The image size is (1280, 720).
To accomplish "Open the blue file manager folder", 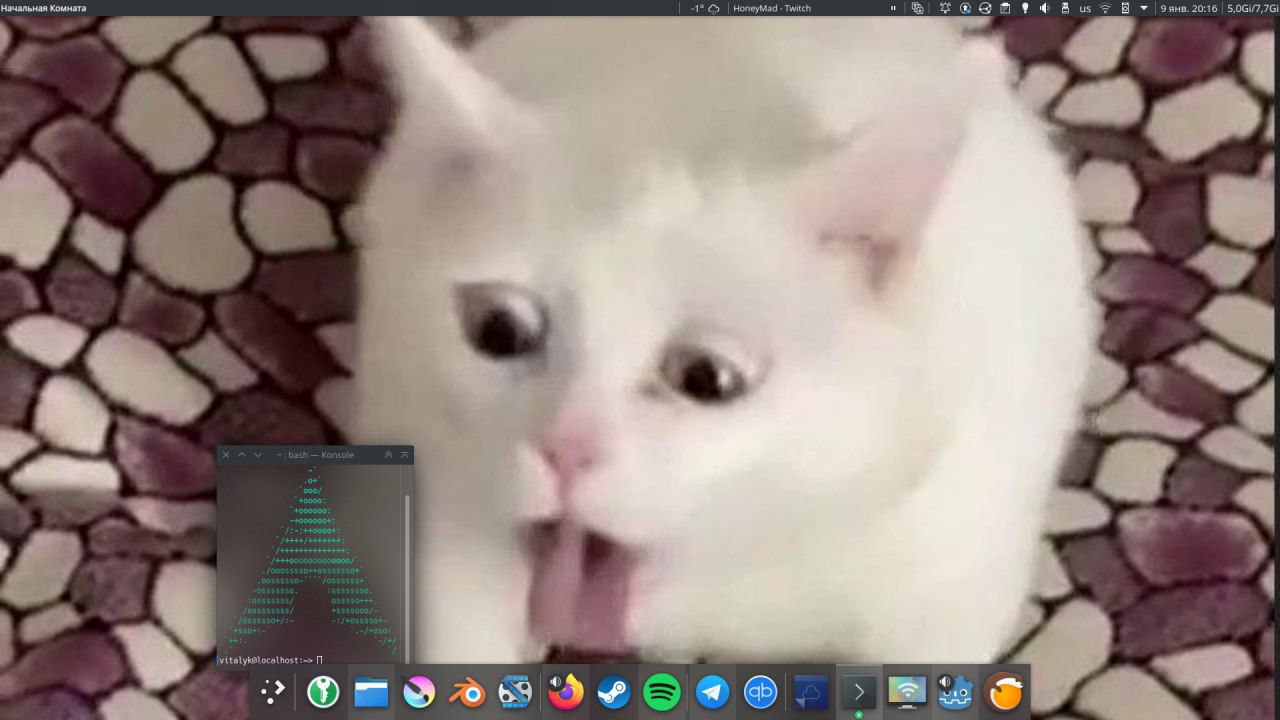I will (x=371, y=691).
